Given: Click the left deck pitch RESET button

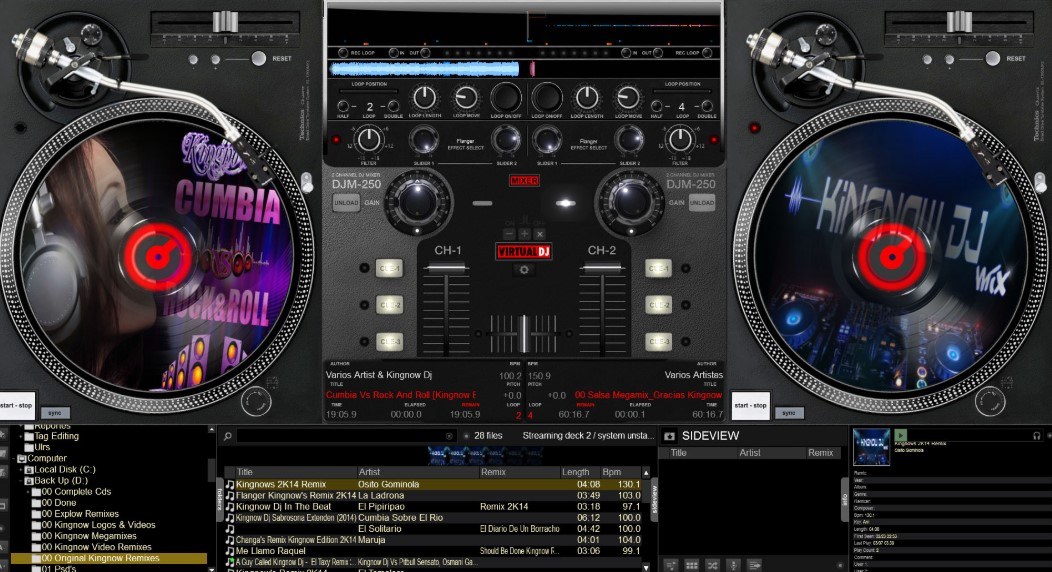Looking at the screenshot, I should [x=258, y=58].
